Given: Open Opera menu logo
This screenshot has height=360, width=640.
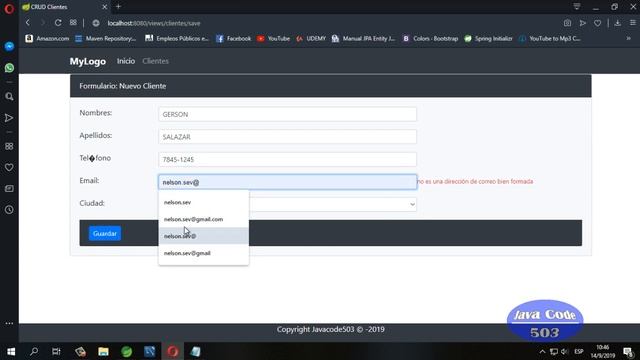Looking at the screenshot, I should pyautogui.click(x=9, y=9).
